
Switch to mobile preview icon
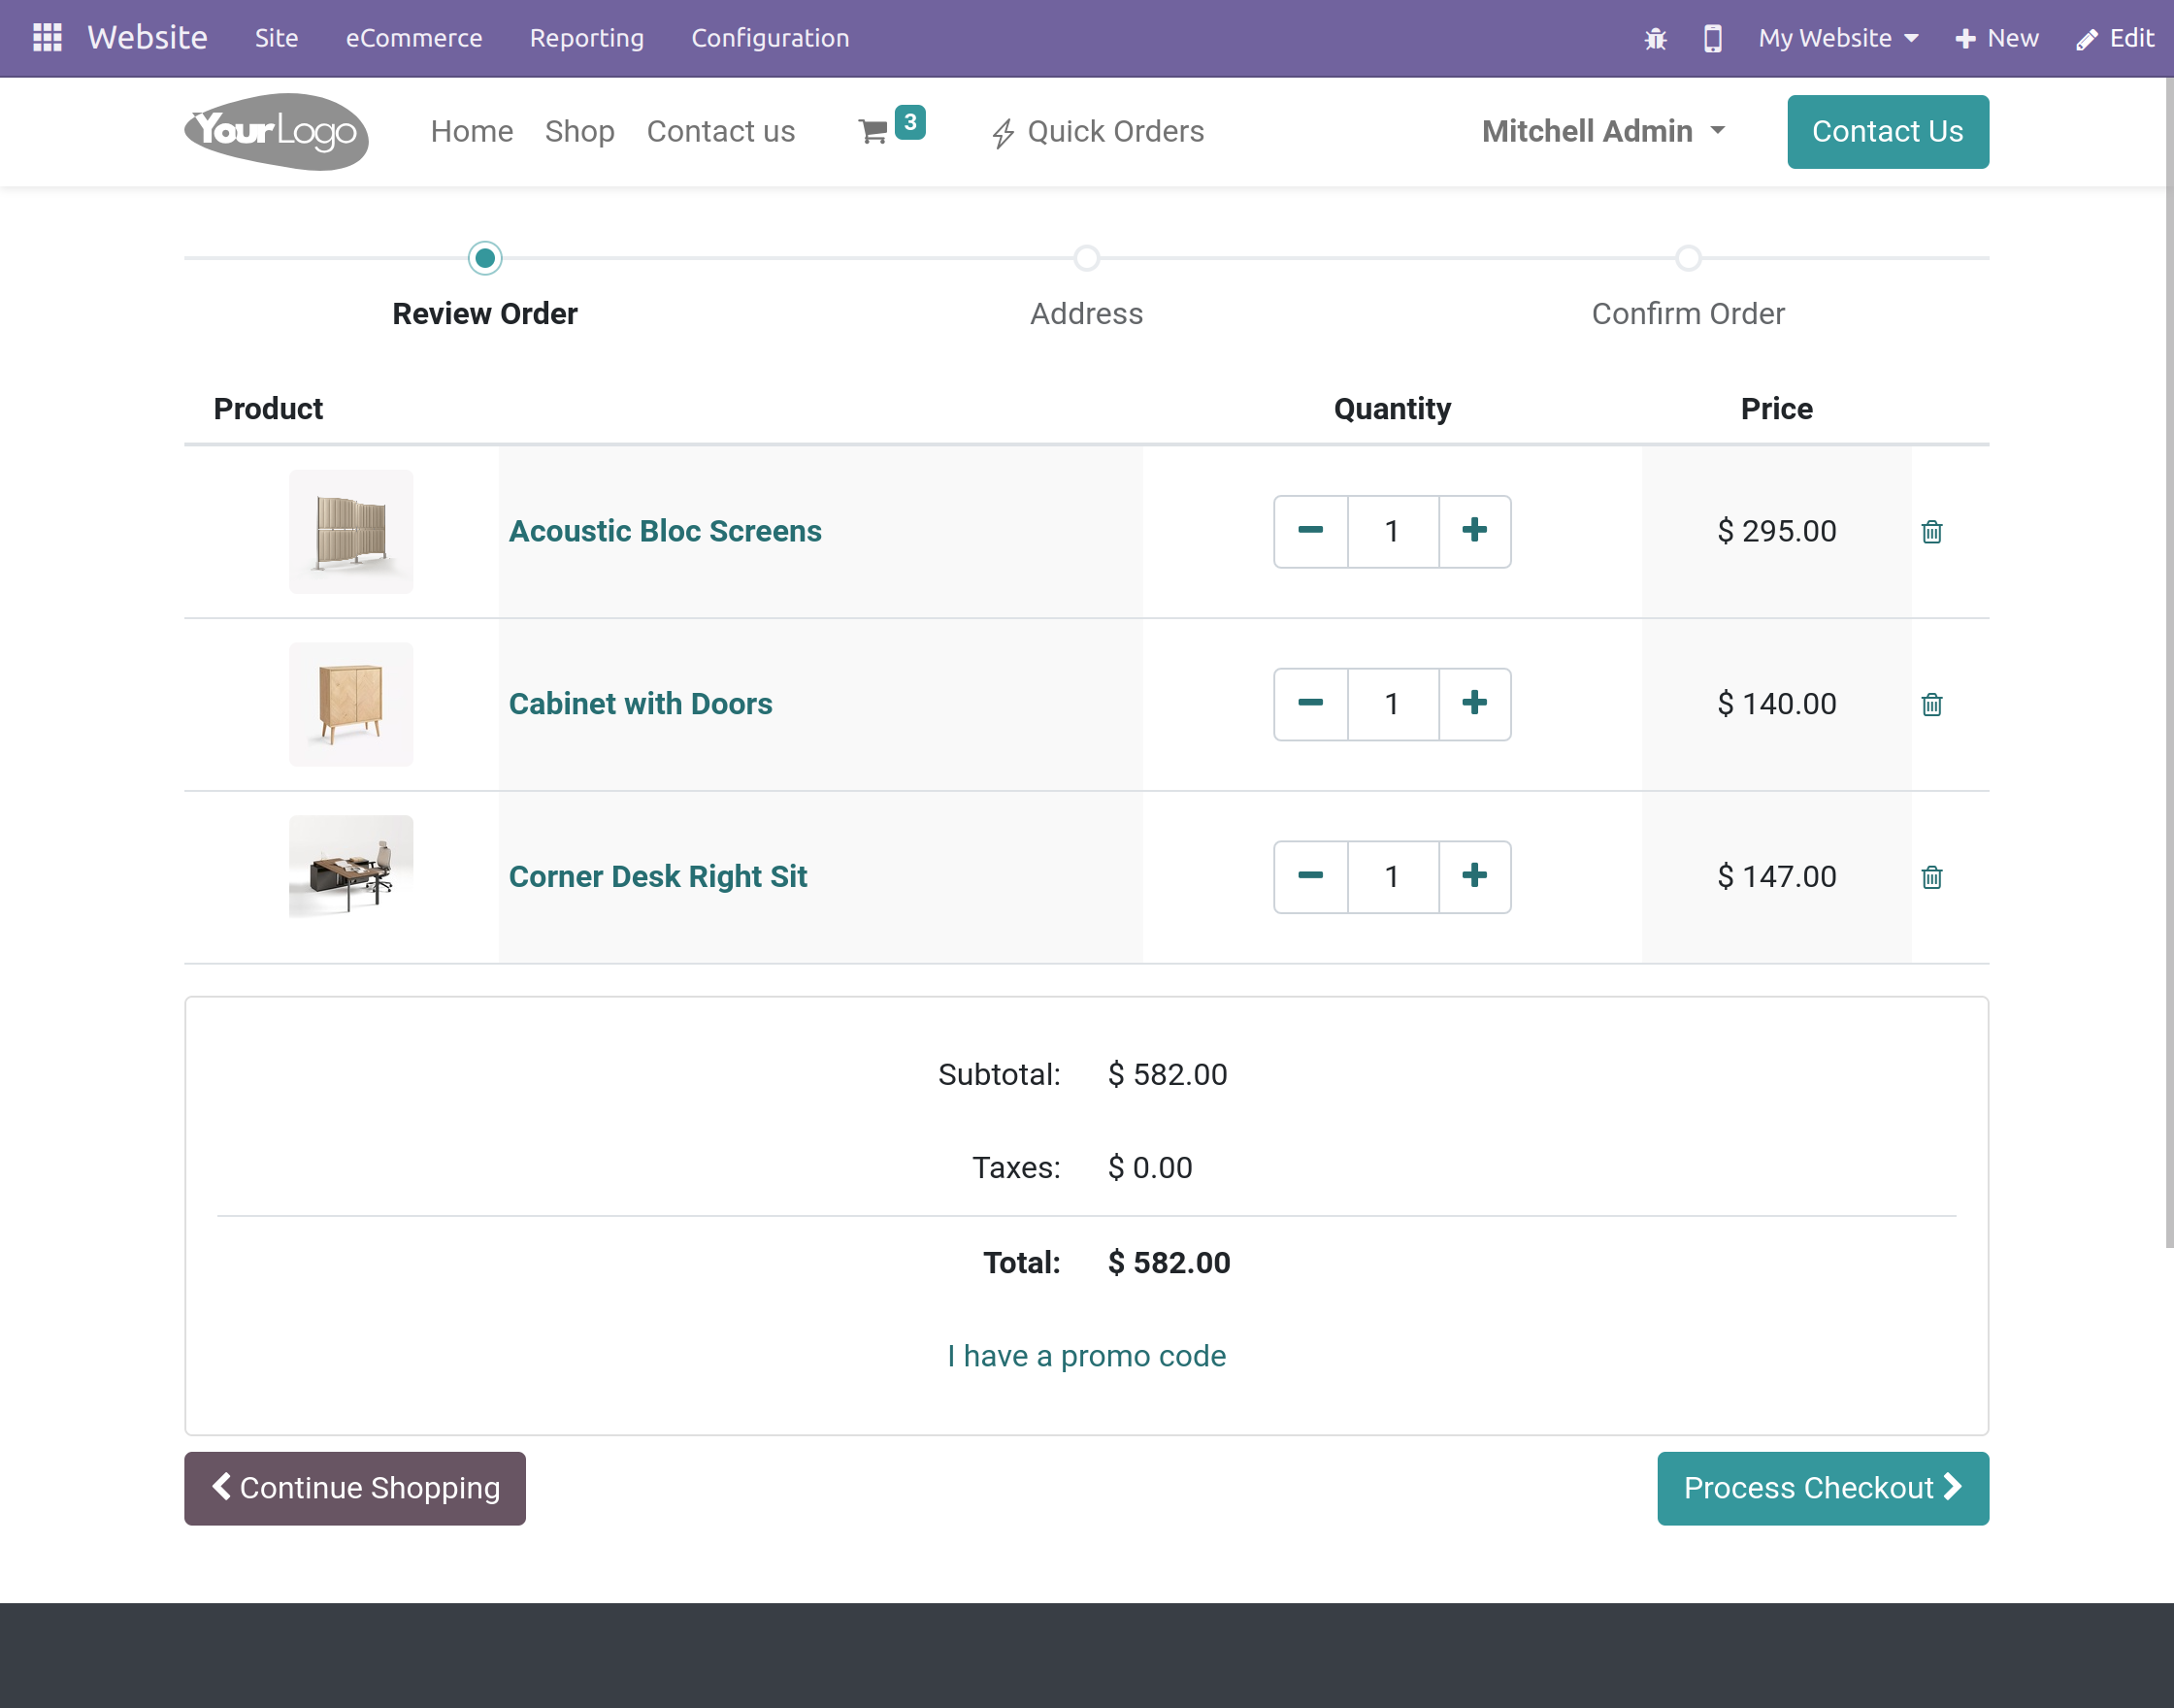coord(1712,39)
